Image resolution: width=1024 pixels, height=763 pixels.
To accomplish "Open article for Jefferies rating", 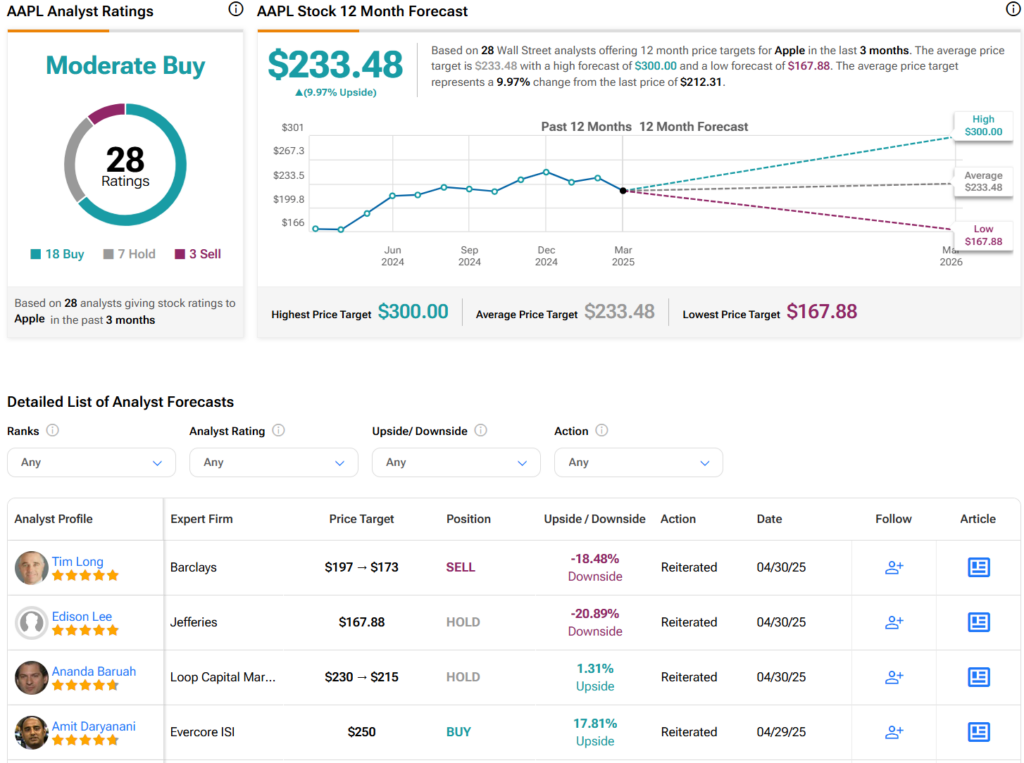I will coord(978,622).
